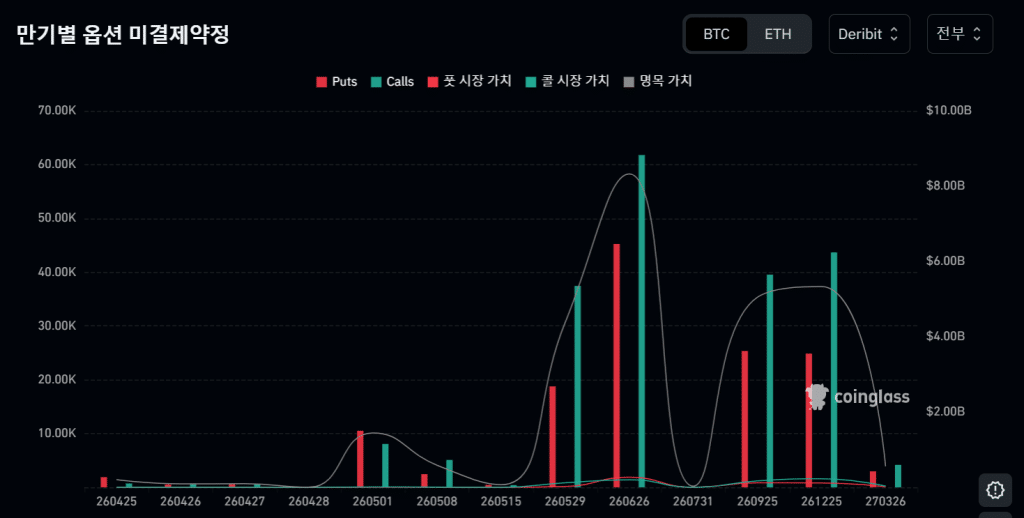Open the Deribit exchange dropdown
The image size is (1024, 518).
click(869, 34)
